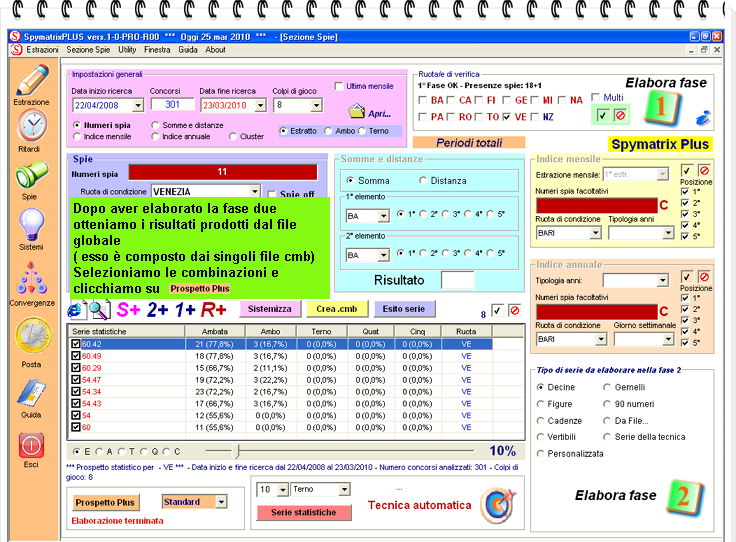This screenshot has height=542, width=736.
Task: Click the magnifier document icon
Action: pyautogui.click(x=100, y=310)
